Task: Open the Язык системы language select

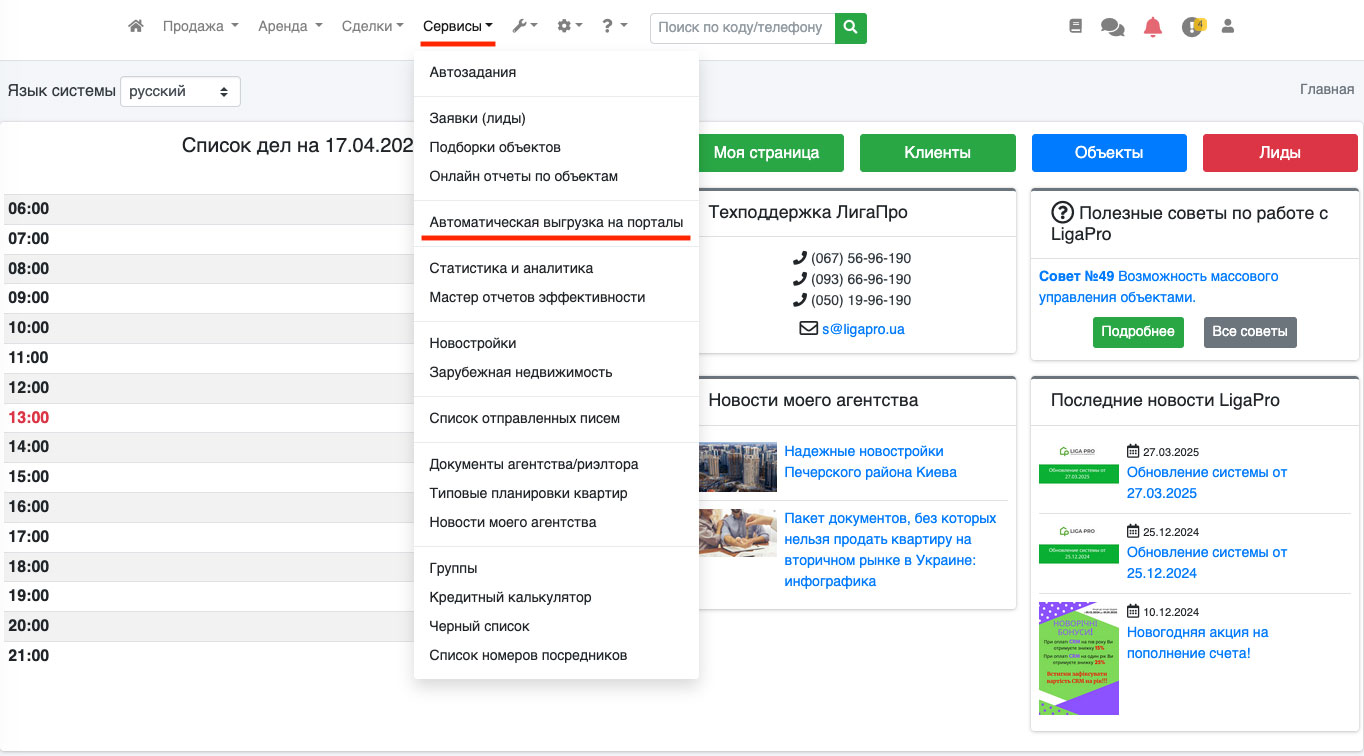Action: pyautogui.click(x=180, y=91)
